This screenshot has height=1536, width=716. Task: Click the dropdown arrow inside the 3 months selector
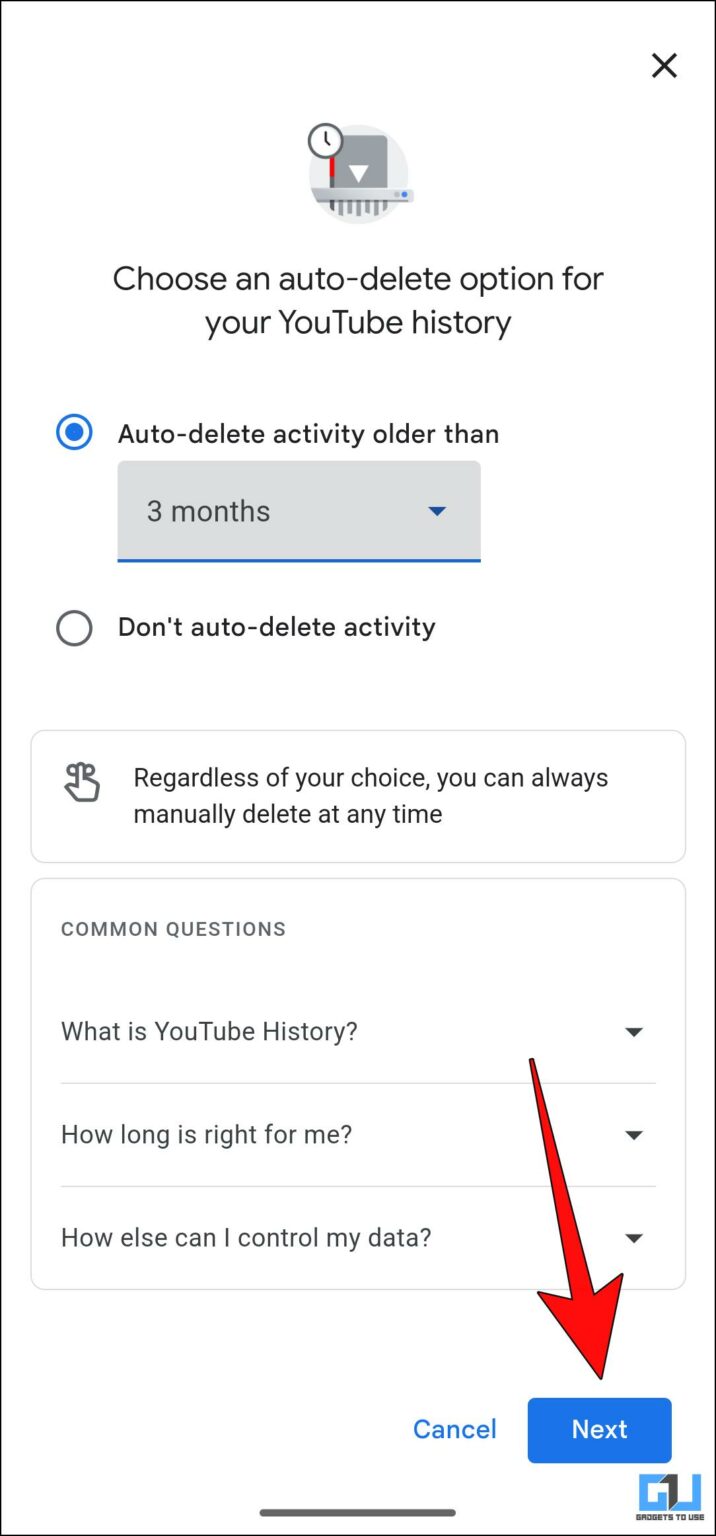point(437,511)
